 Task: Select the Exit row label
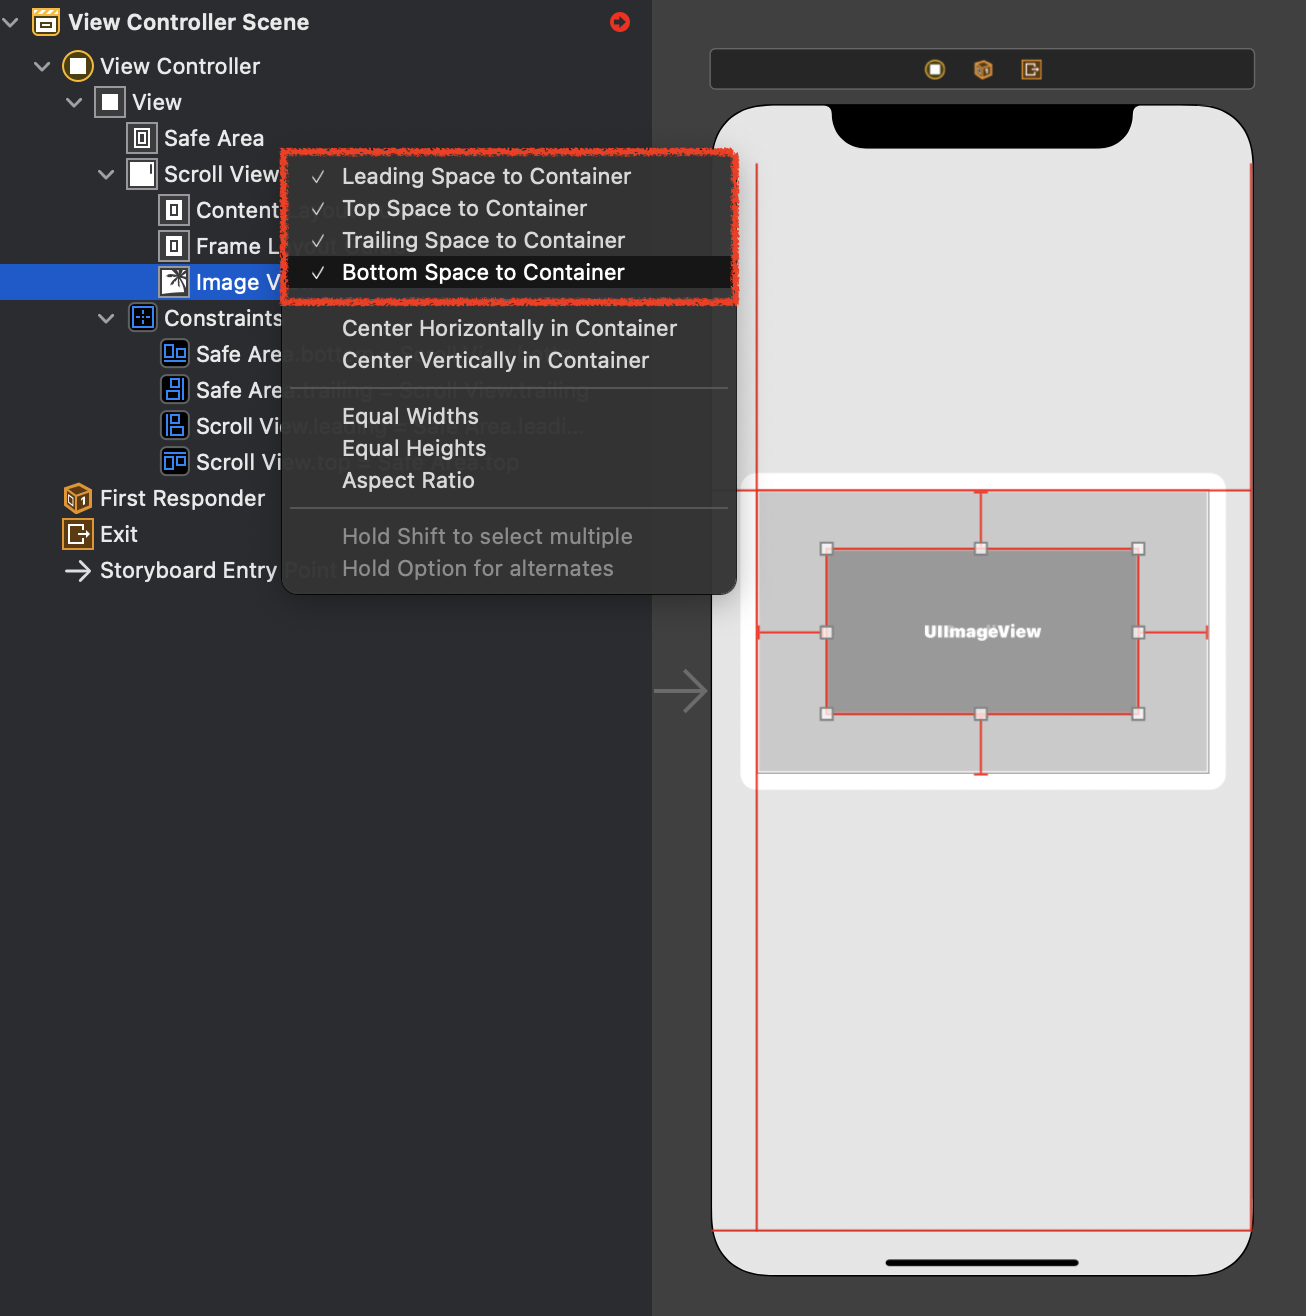119,534
